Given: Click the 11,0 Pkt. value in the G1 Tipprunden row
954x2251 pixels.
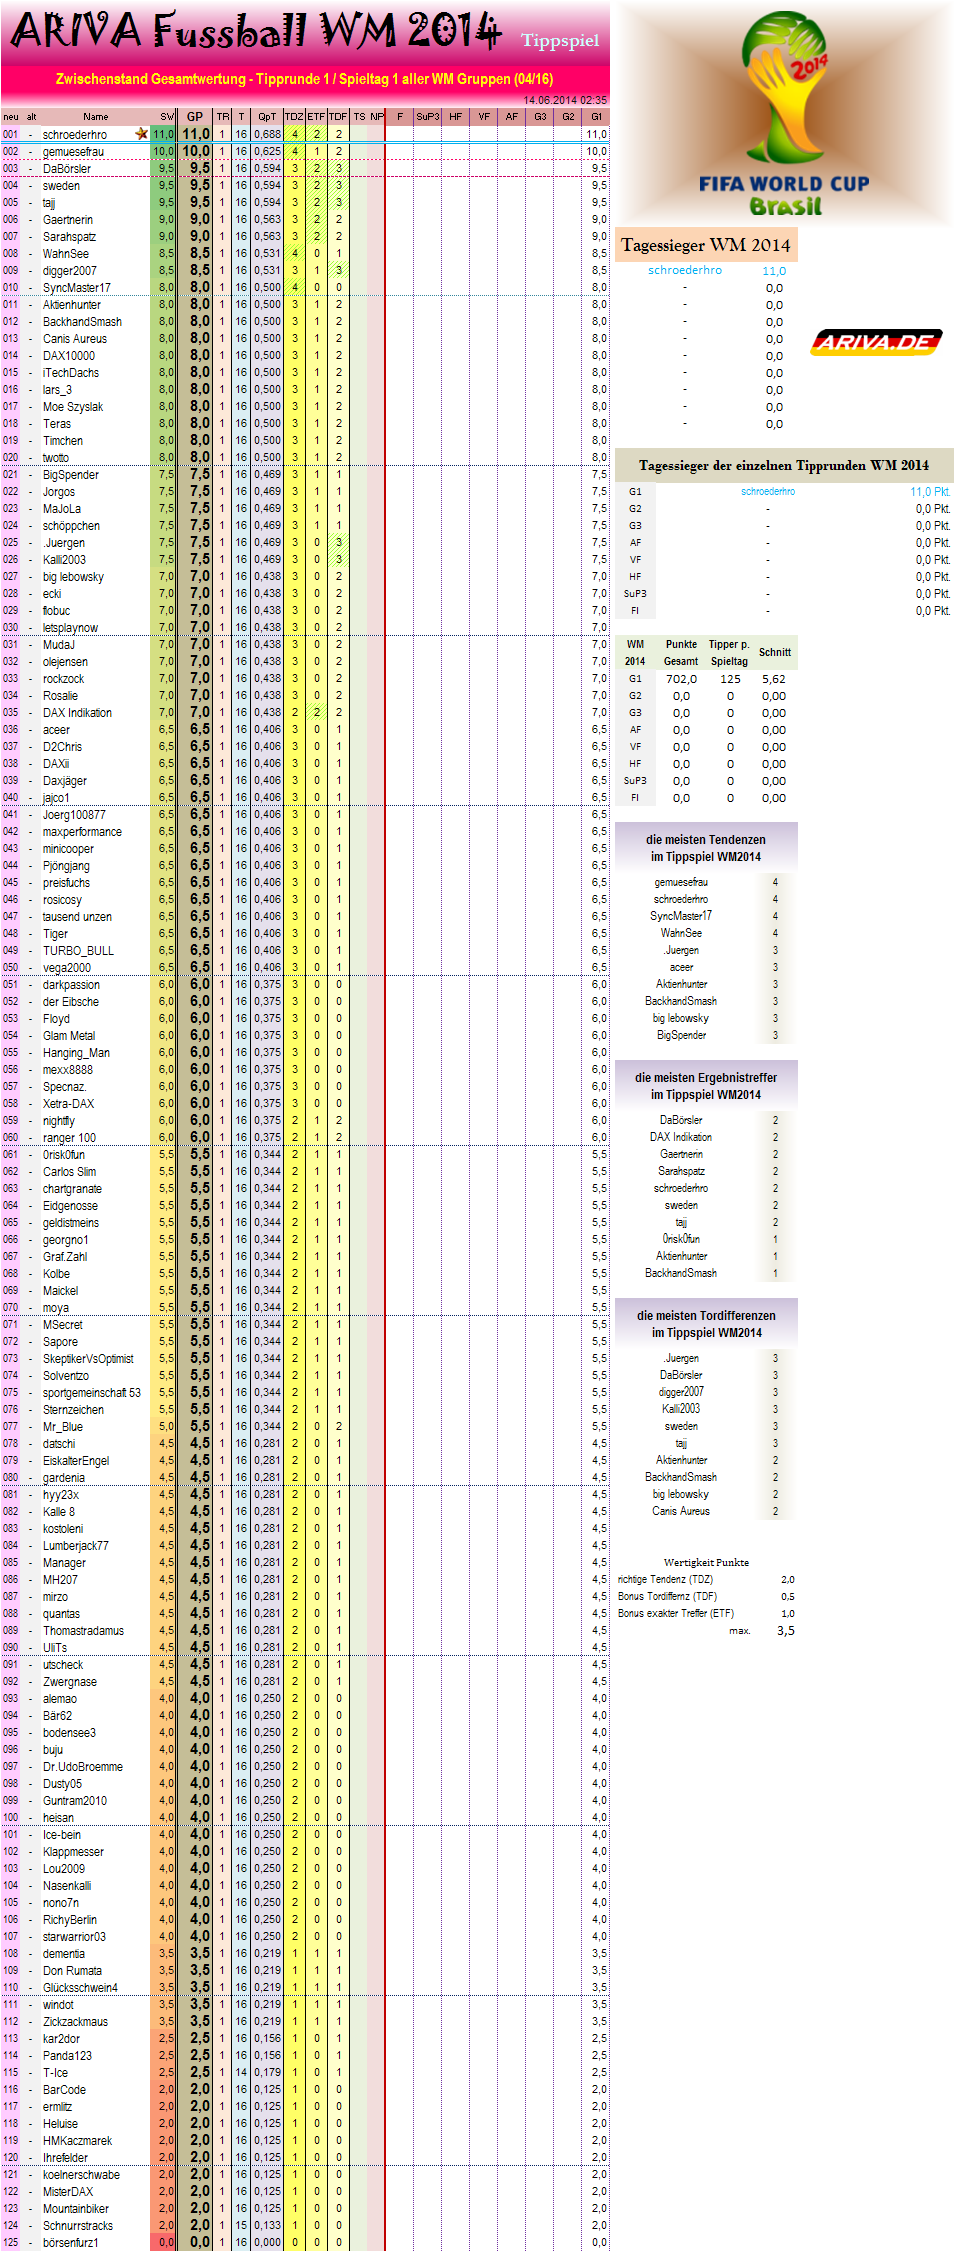Looking at the screenshot, I should click(x=929, y=492).
